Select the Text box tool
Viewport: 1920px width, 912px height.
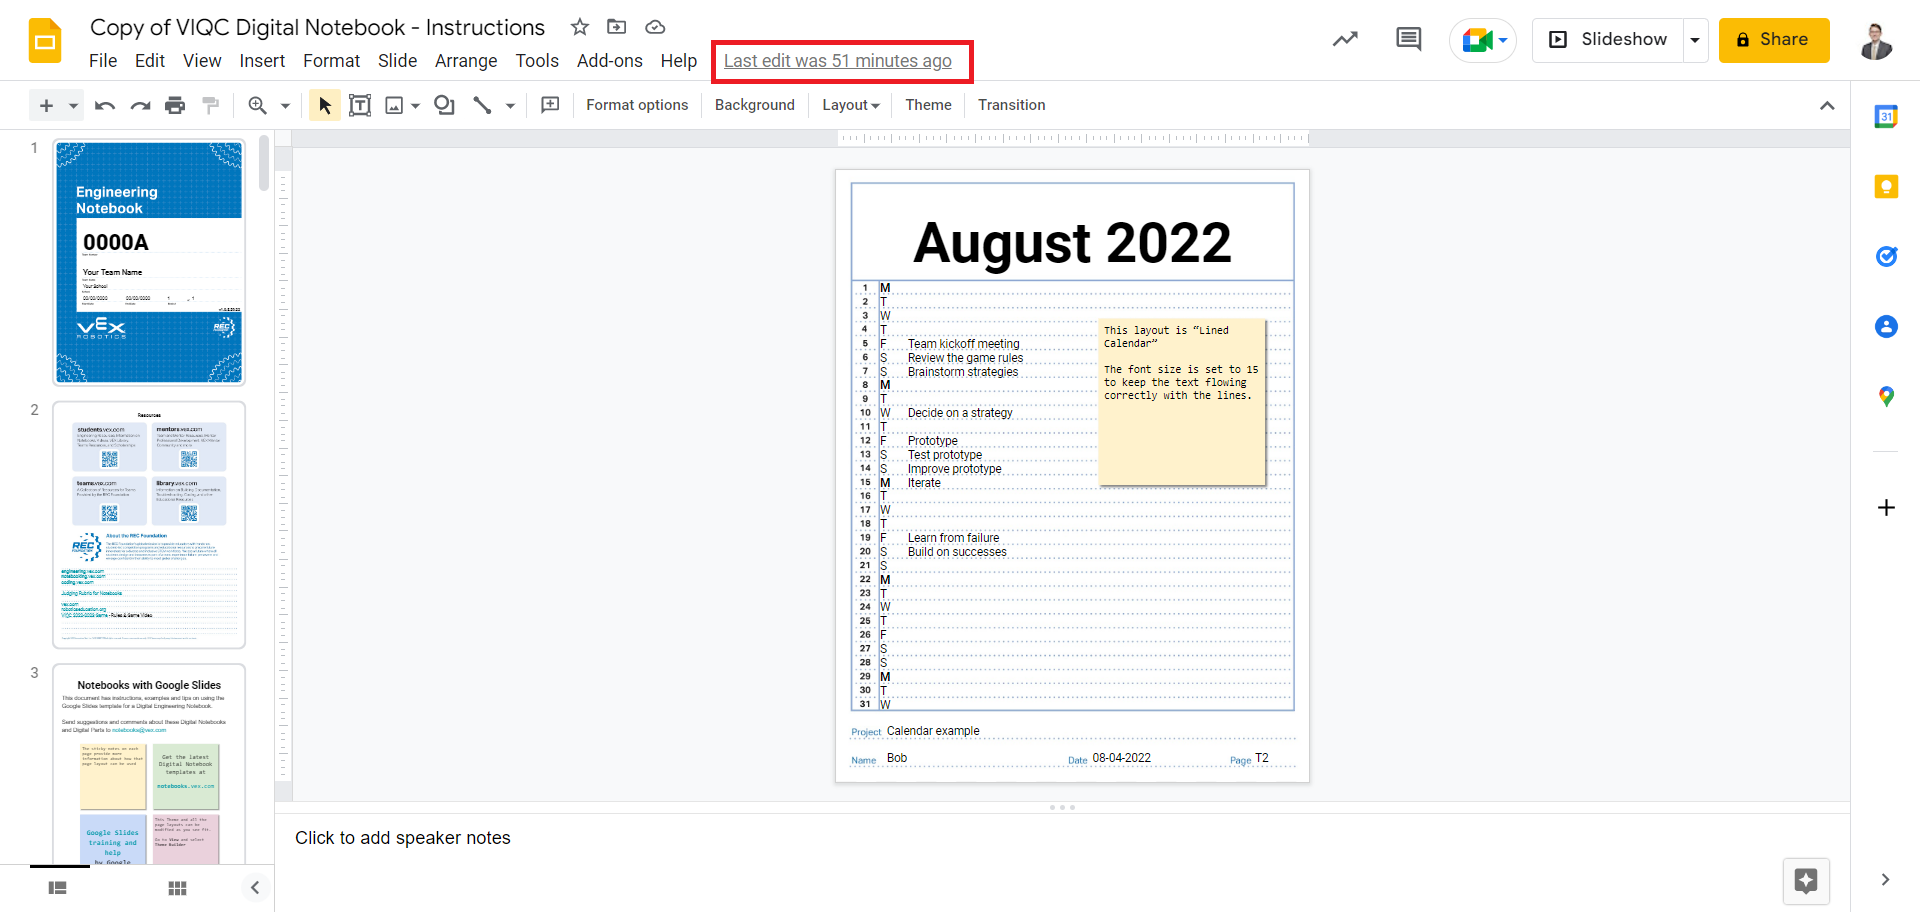coord(360,105)
